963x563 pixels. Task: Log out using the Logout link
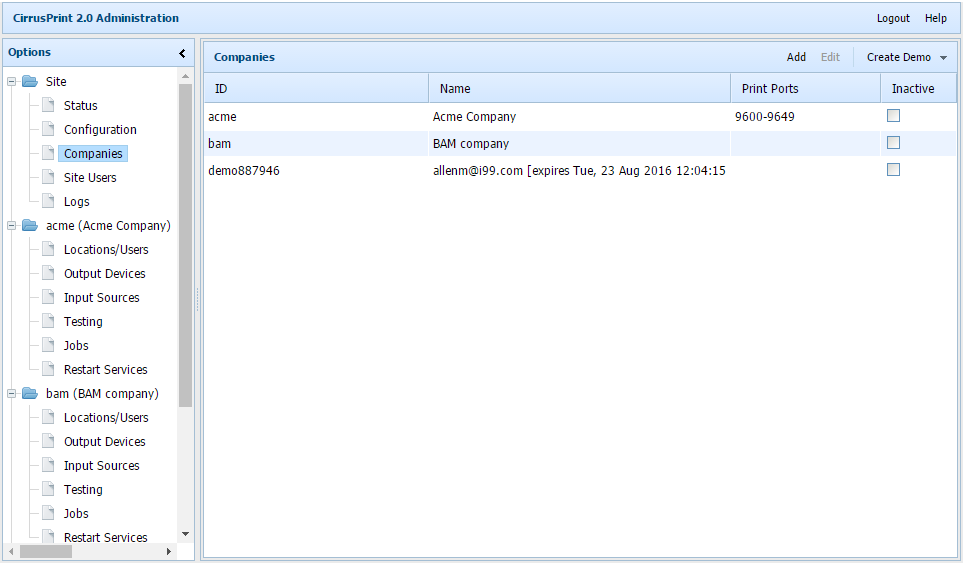893,18
